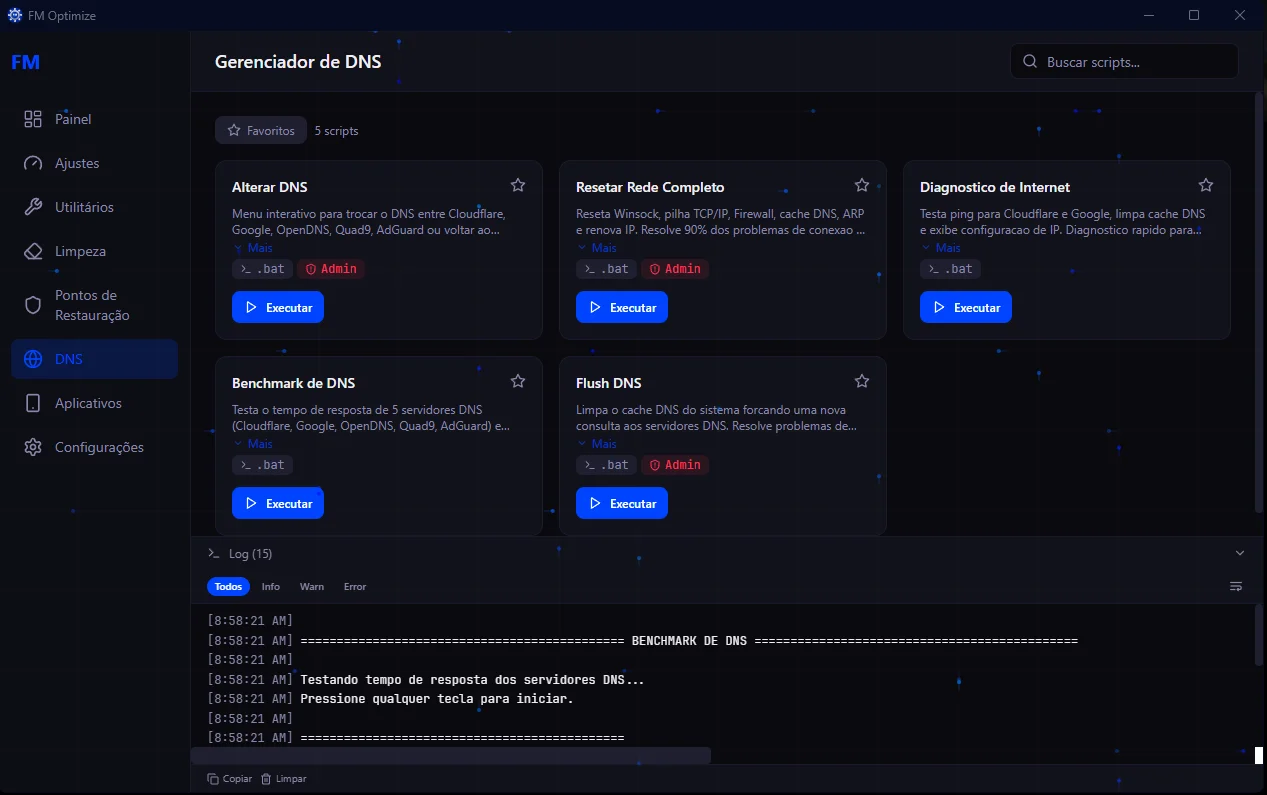The image size is (1267, 795).
Task: Open the Painel dashboard icon in sidebar
Action: (33, 119)
